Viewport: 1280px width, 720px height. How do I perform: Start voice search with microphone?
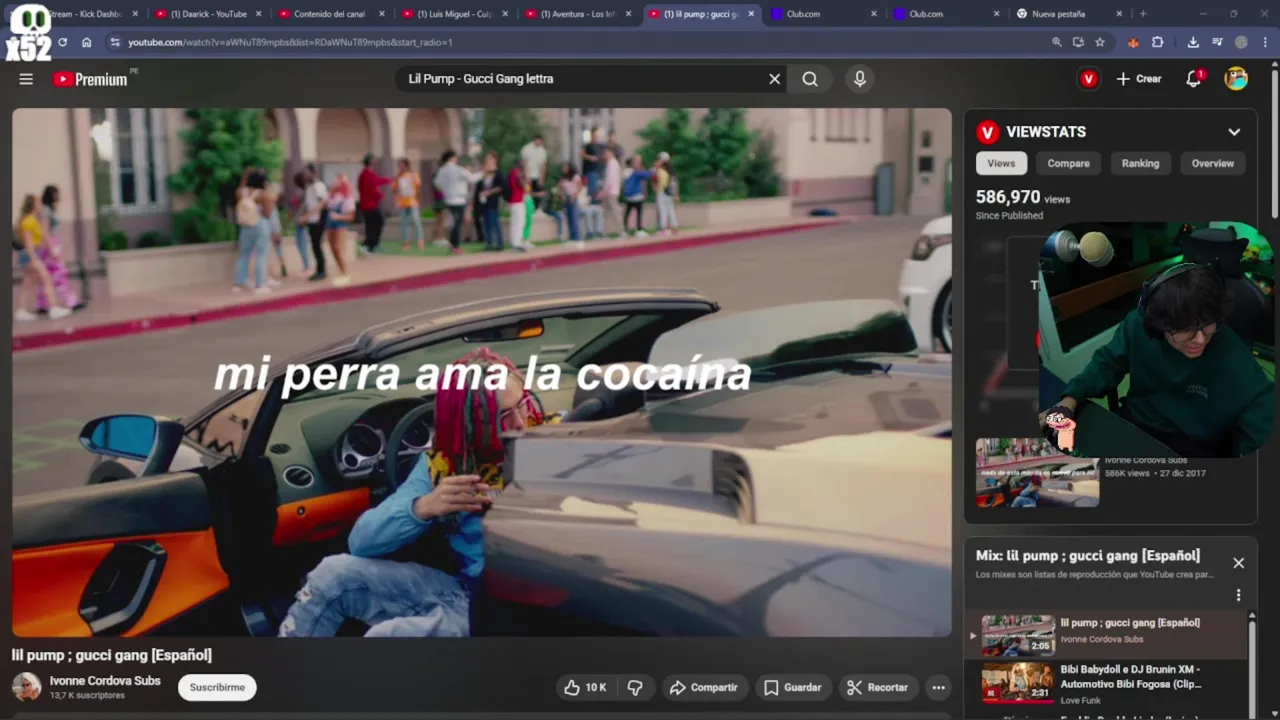pyautogui.click(x=859, y=79)
